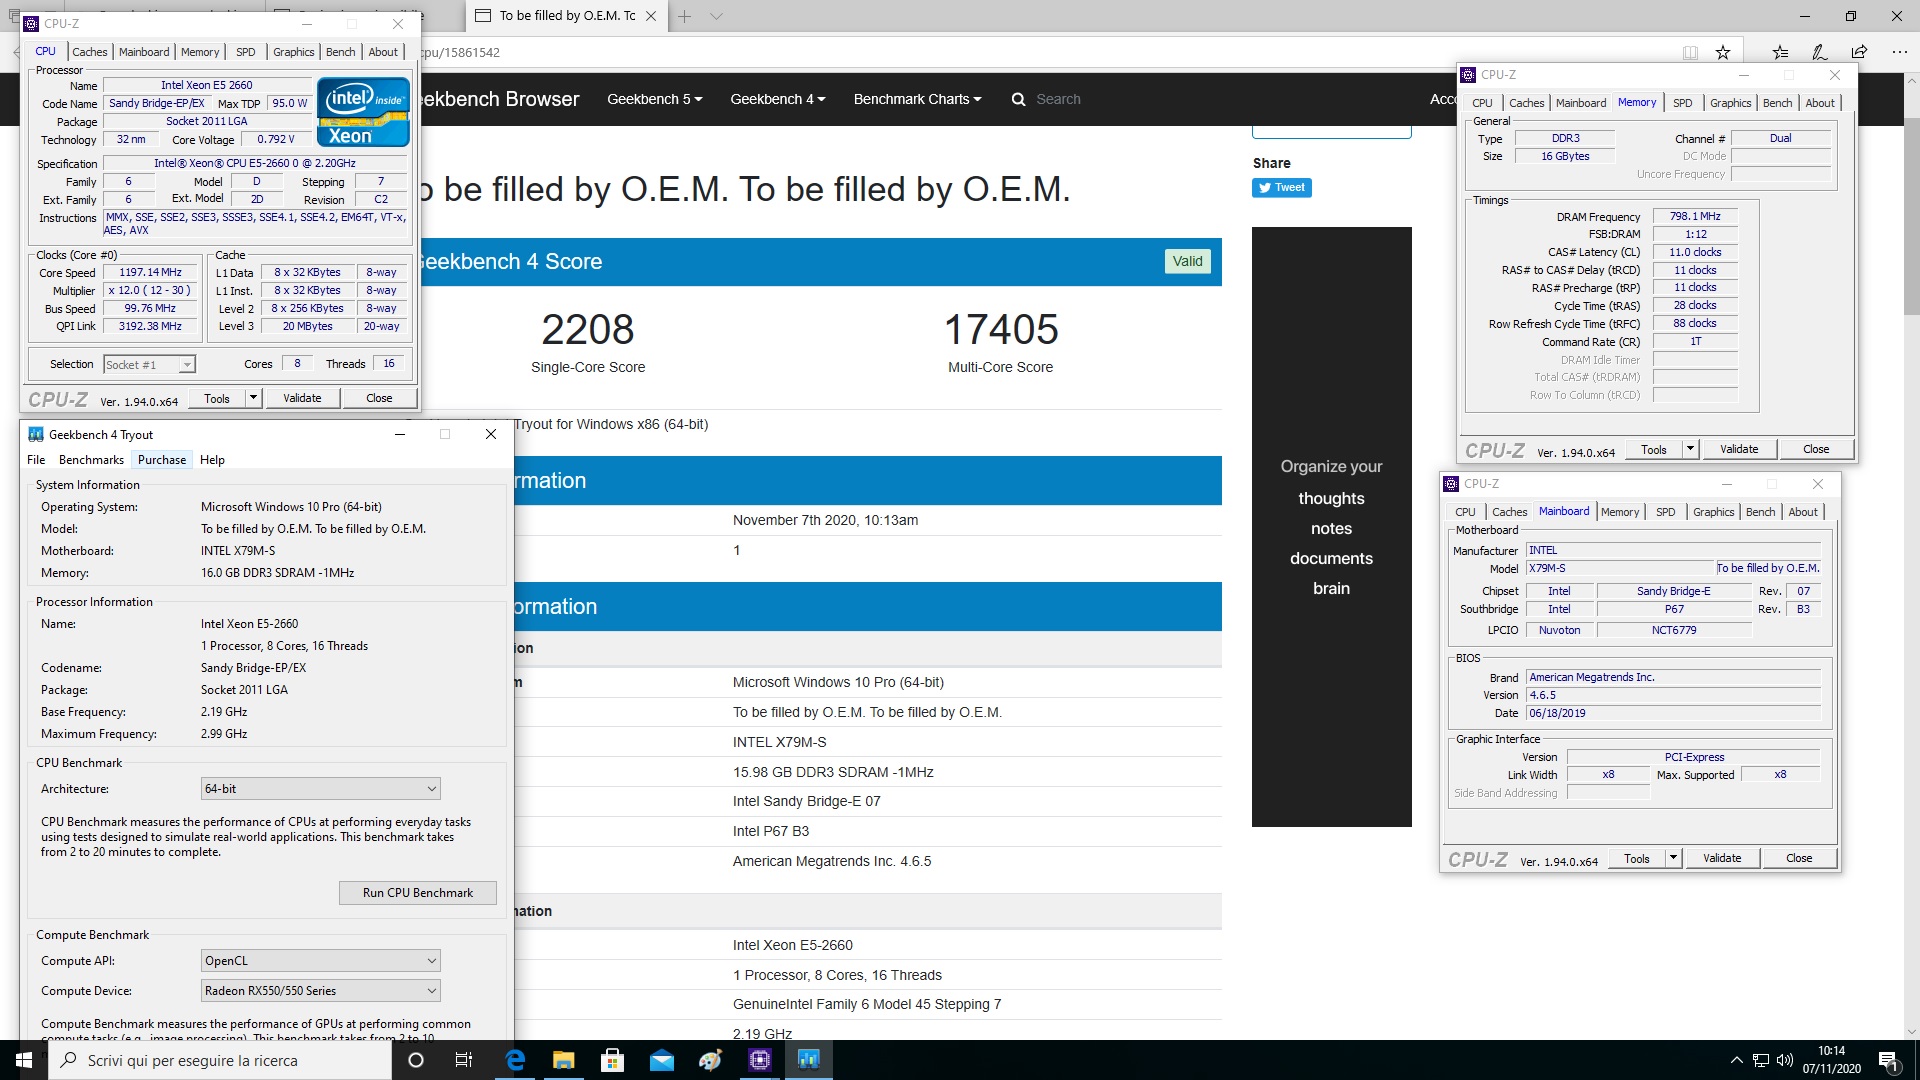This screenshot has height=1080, width=1920.
Task: Open the Help menu in Geekbench 4 Tryout
Action: tap(212, 460)
